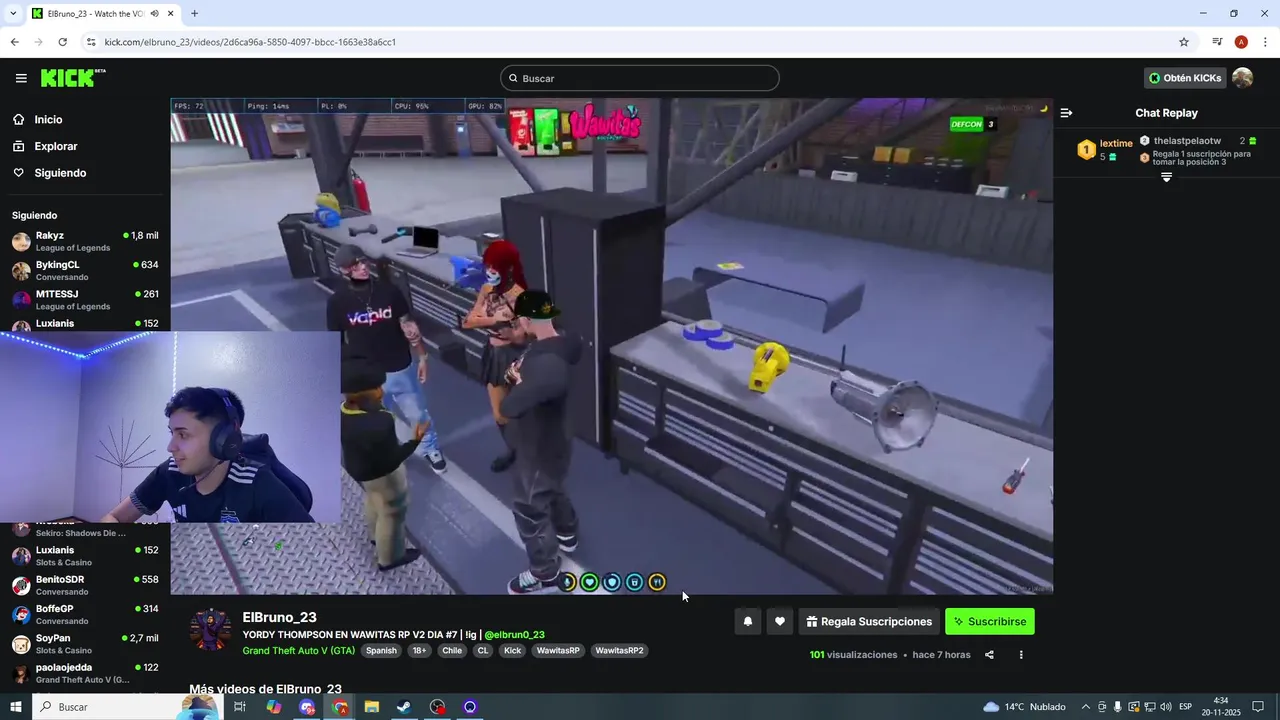The width and height of the screenshot is (1280, 720).
Task: Open Copilot from the taskbar
Action: point(273,707)
